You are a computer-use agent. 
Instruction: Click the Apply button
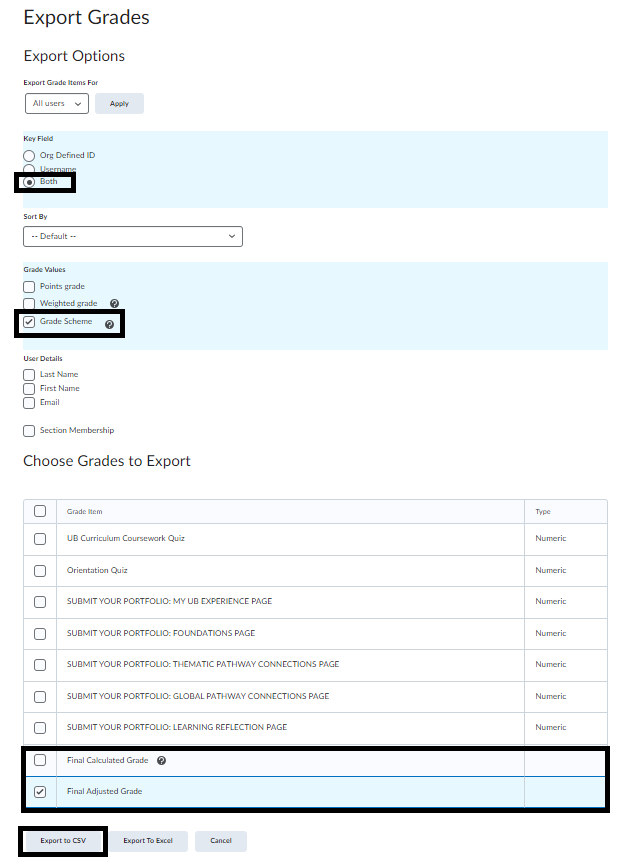tap(119, 103)
